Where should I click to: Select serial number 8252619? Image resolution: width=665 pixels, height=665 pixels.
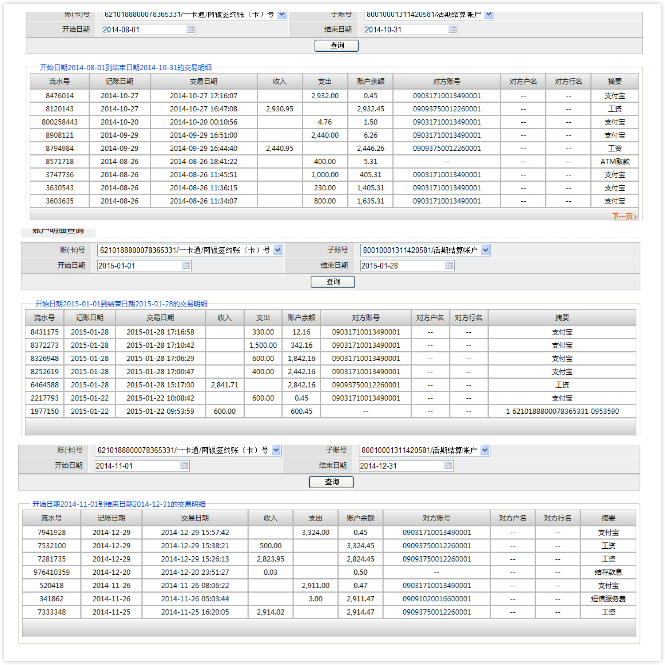pos(45,371)
